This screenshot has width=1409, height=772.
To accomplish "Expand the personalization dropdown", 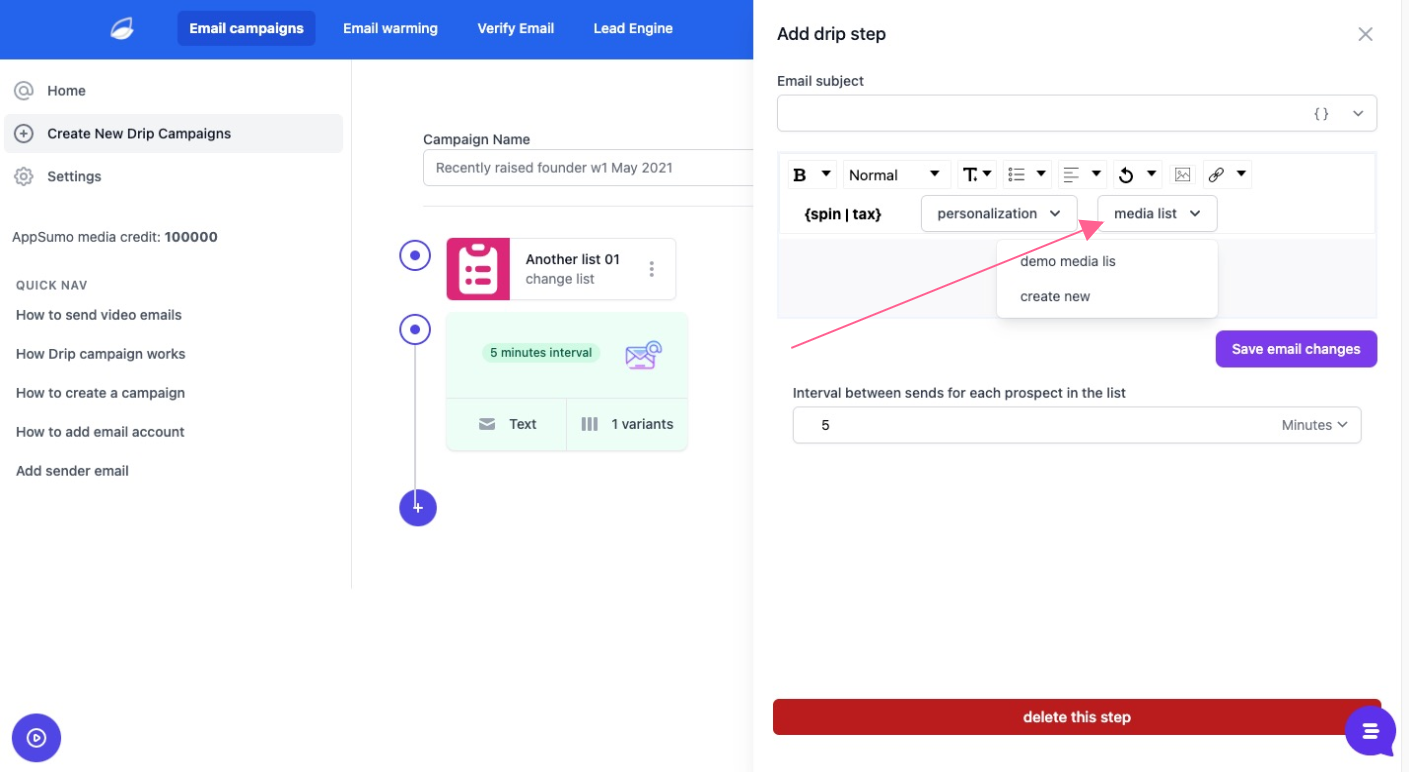I will (998, 214).
